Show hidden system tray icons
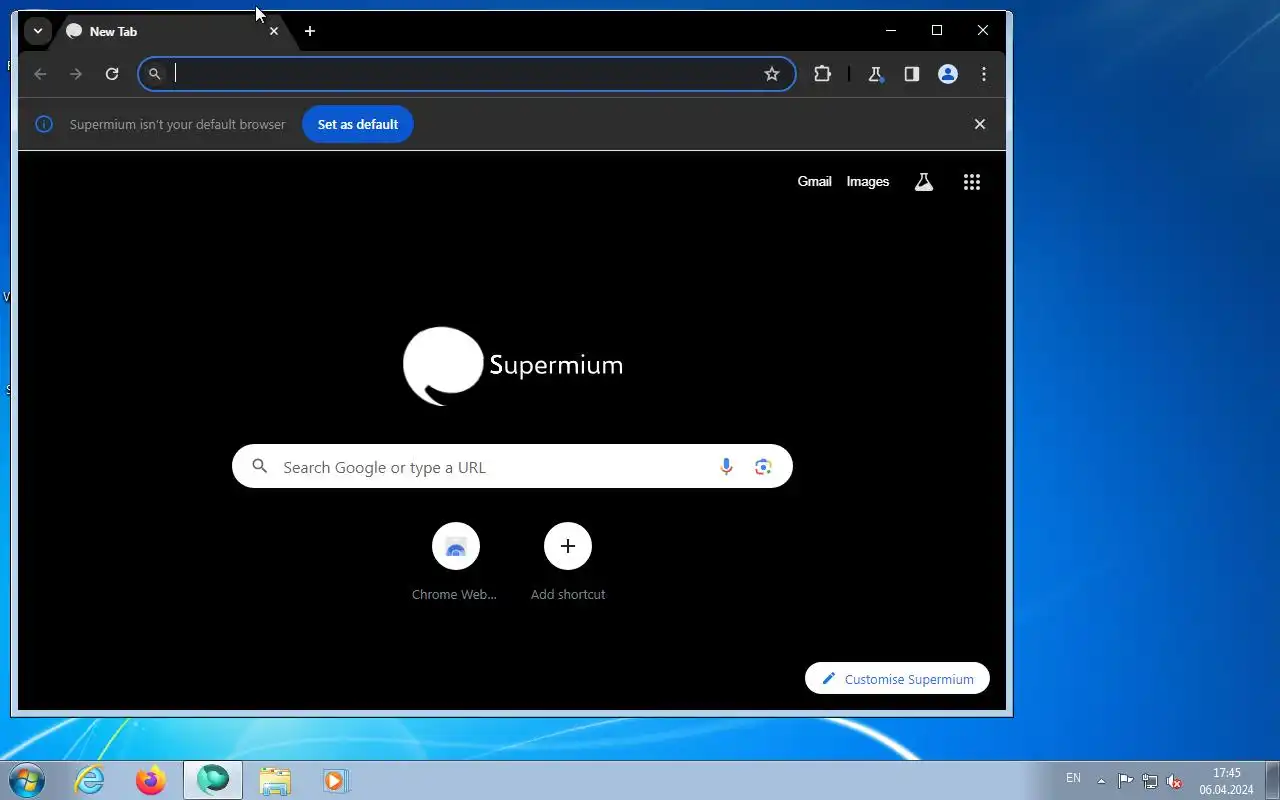This screenshot has height=800, width=1280. coord(1102,781)
